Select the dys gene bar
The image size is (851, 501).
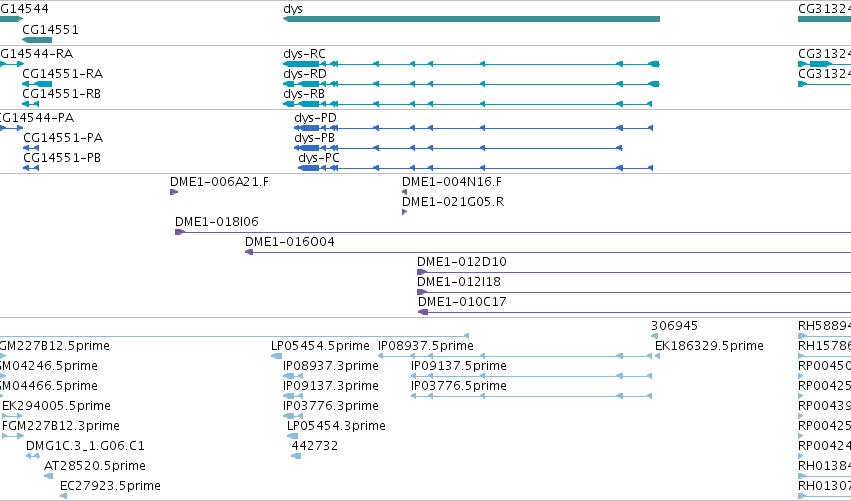[471, 19]
